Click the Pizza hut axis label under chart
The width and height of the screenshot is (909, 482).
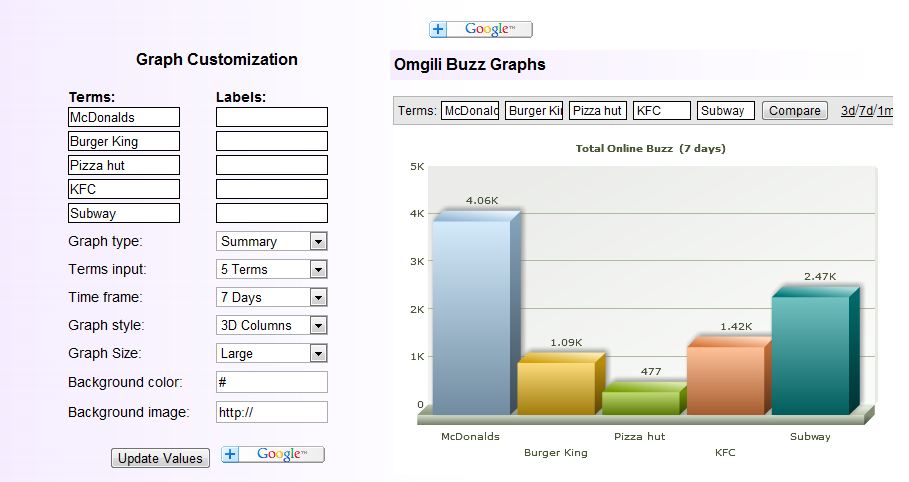[x=639, y=437]
